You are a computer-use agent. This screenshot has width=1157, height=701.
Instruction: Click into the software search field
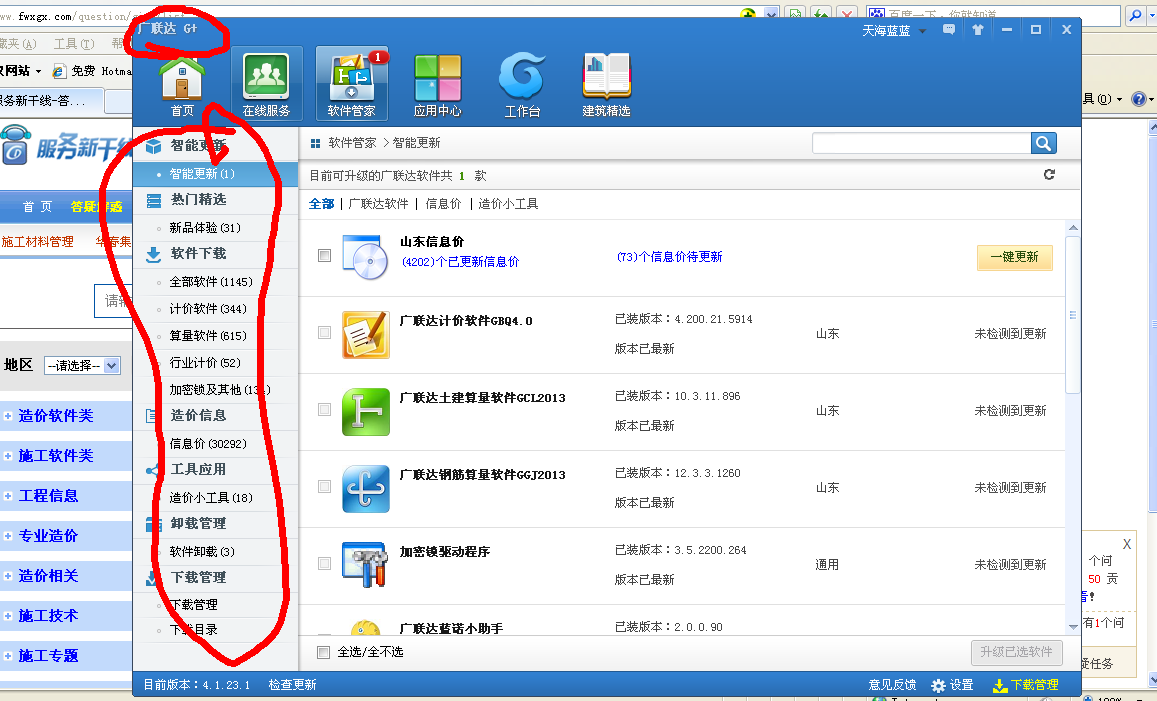pyautogui.click(x=922, y=143)
